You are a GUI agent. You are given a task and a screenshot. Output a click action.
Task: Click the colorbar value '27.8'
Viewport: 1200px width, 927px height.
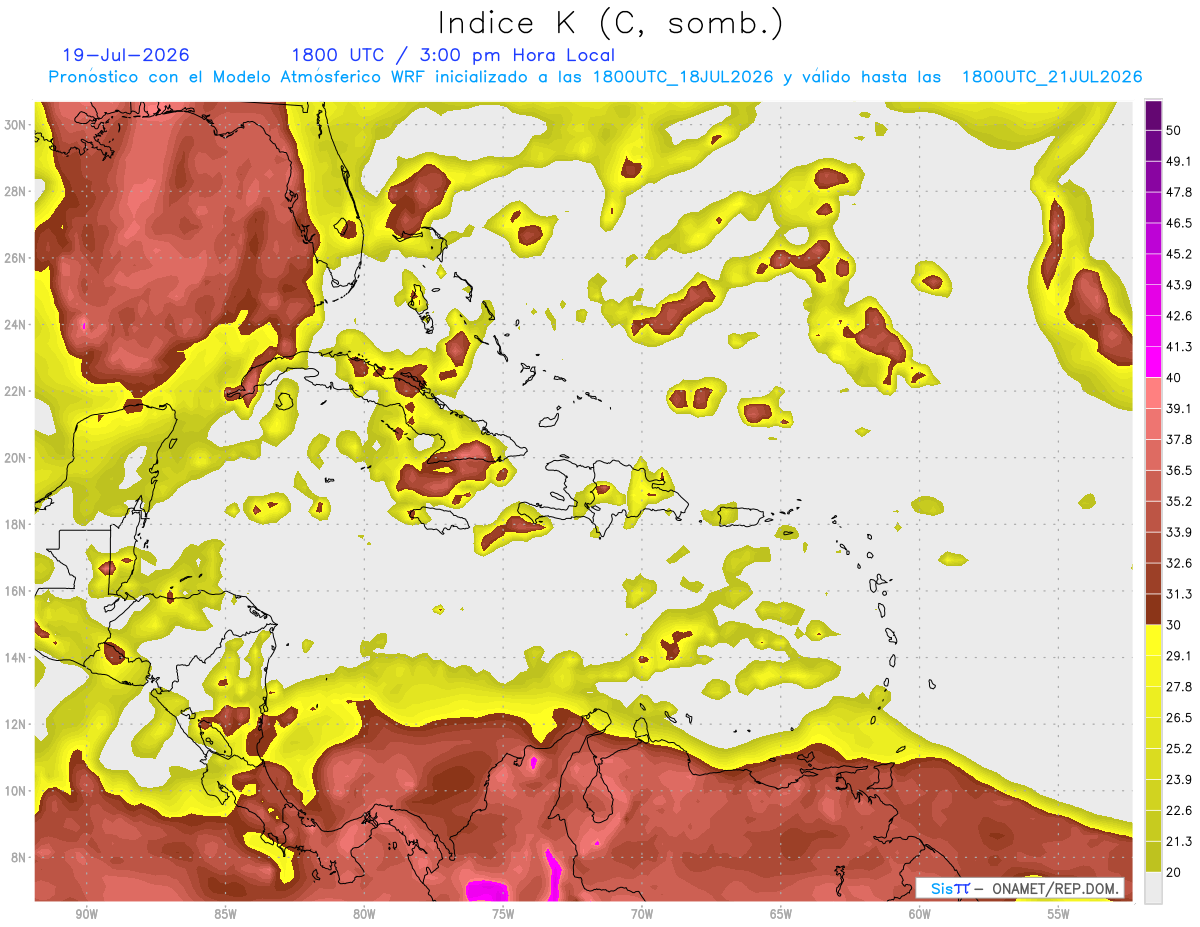[1178, 687]
